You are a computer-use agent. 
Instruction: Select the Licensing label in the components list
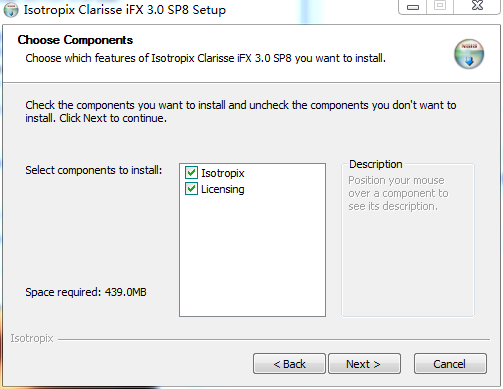[x=223, y=189]
